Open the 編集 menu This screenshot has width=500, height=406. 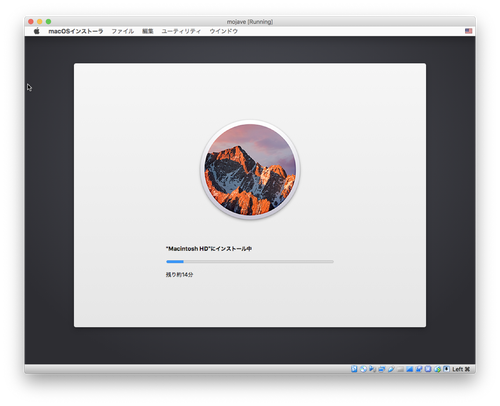tap(148, 31)
